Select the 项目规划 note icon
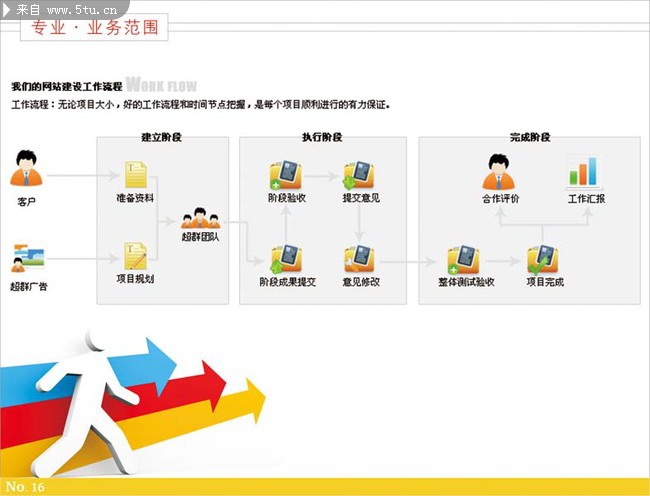This screenshot has height=496, width=650. pos(135,256)
